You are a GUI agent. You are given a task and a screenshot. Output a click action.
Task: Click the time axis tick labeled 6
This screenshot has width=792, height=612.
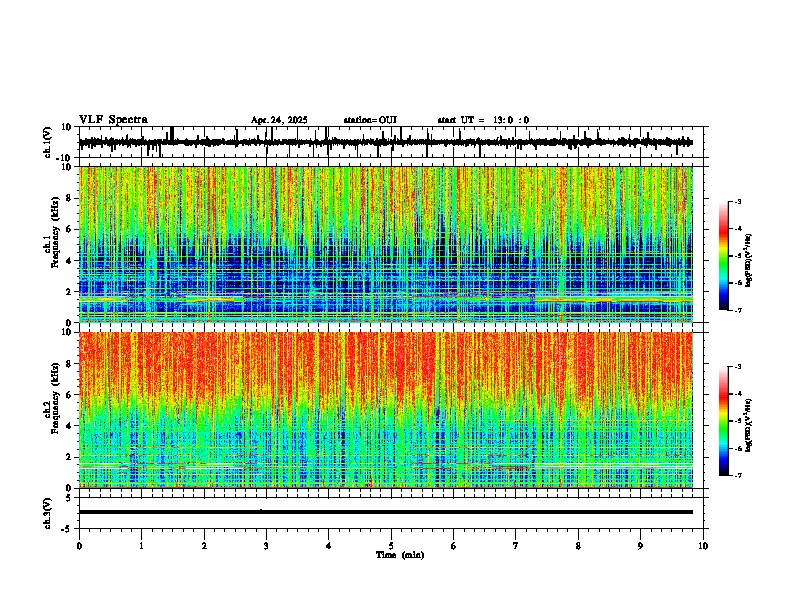pyautogui.click(x=453, y=546)
